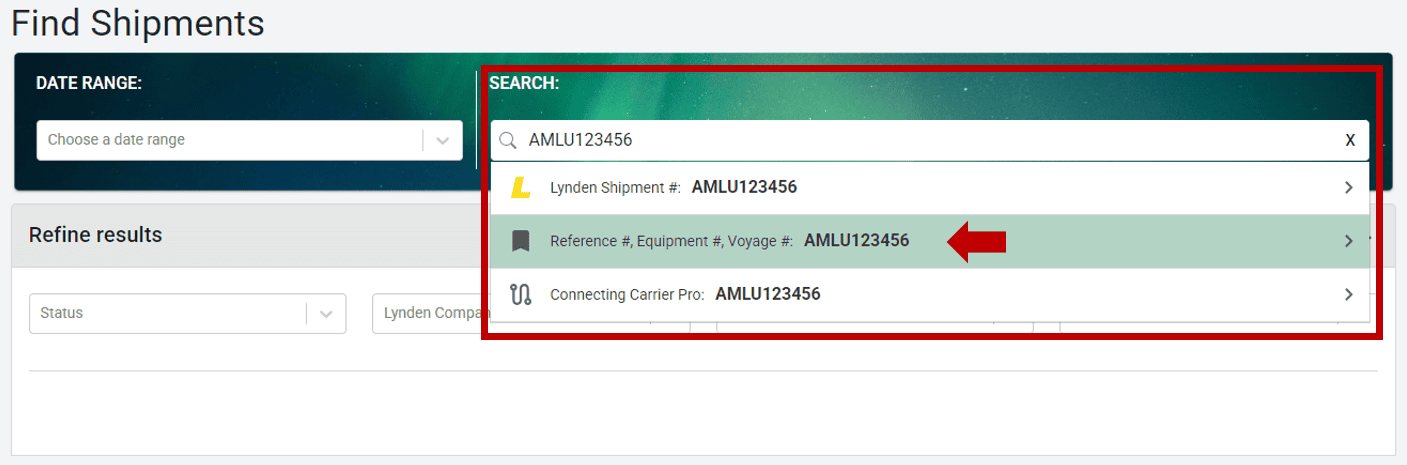This screenshot has height=465, width=1407.
Task: Select Connecting Carrier Pro AMLU123456 suggestion
Action: 930,294
